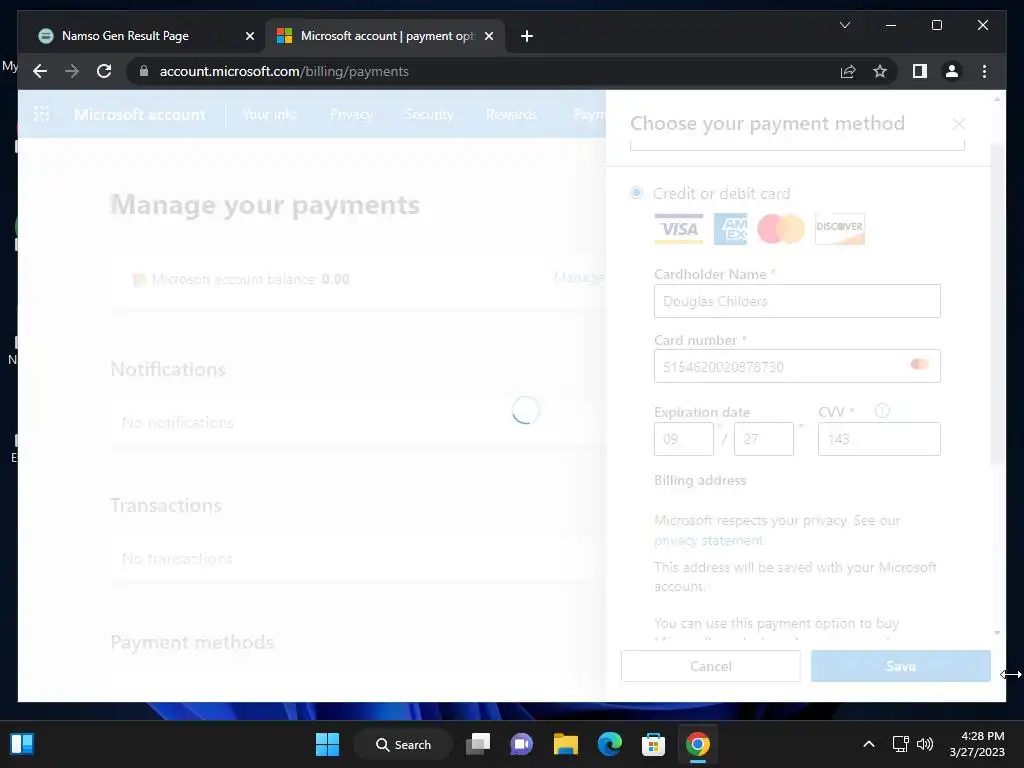
Task: Click the Cardholder Name field
Action: [797, 301]
